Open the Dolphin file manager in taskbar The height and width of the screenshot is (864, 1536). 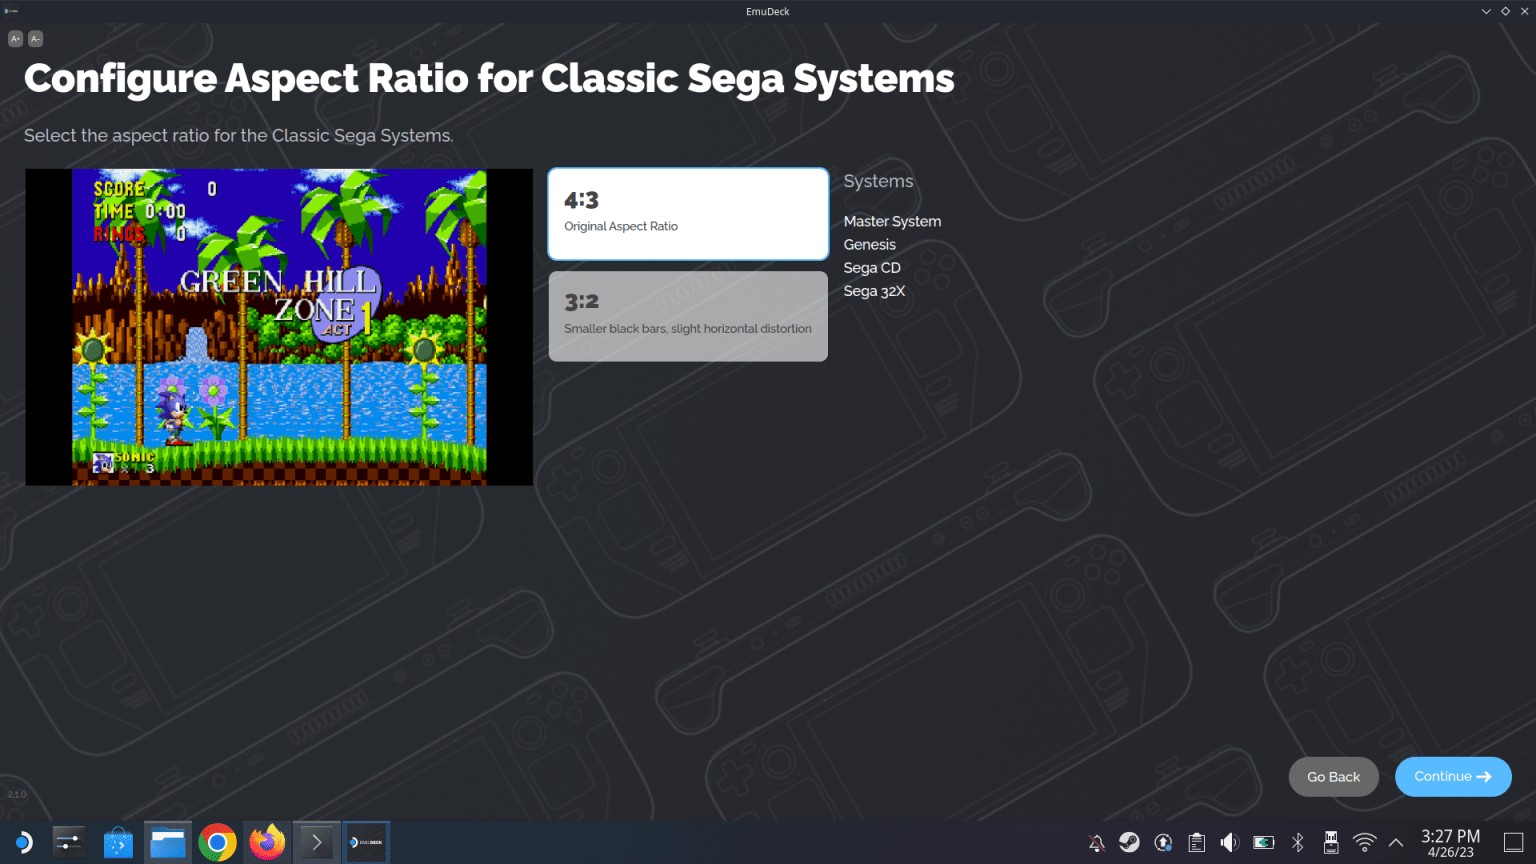tap(167, 841)
